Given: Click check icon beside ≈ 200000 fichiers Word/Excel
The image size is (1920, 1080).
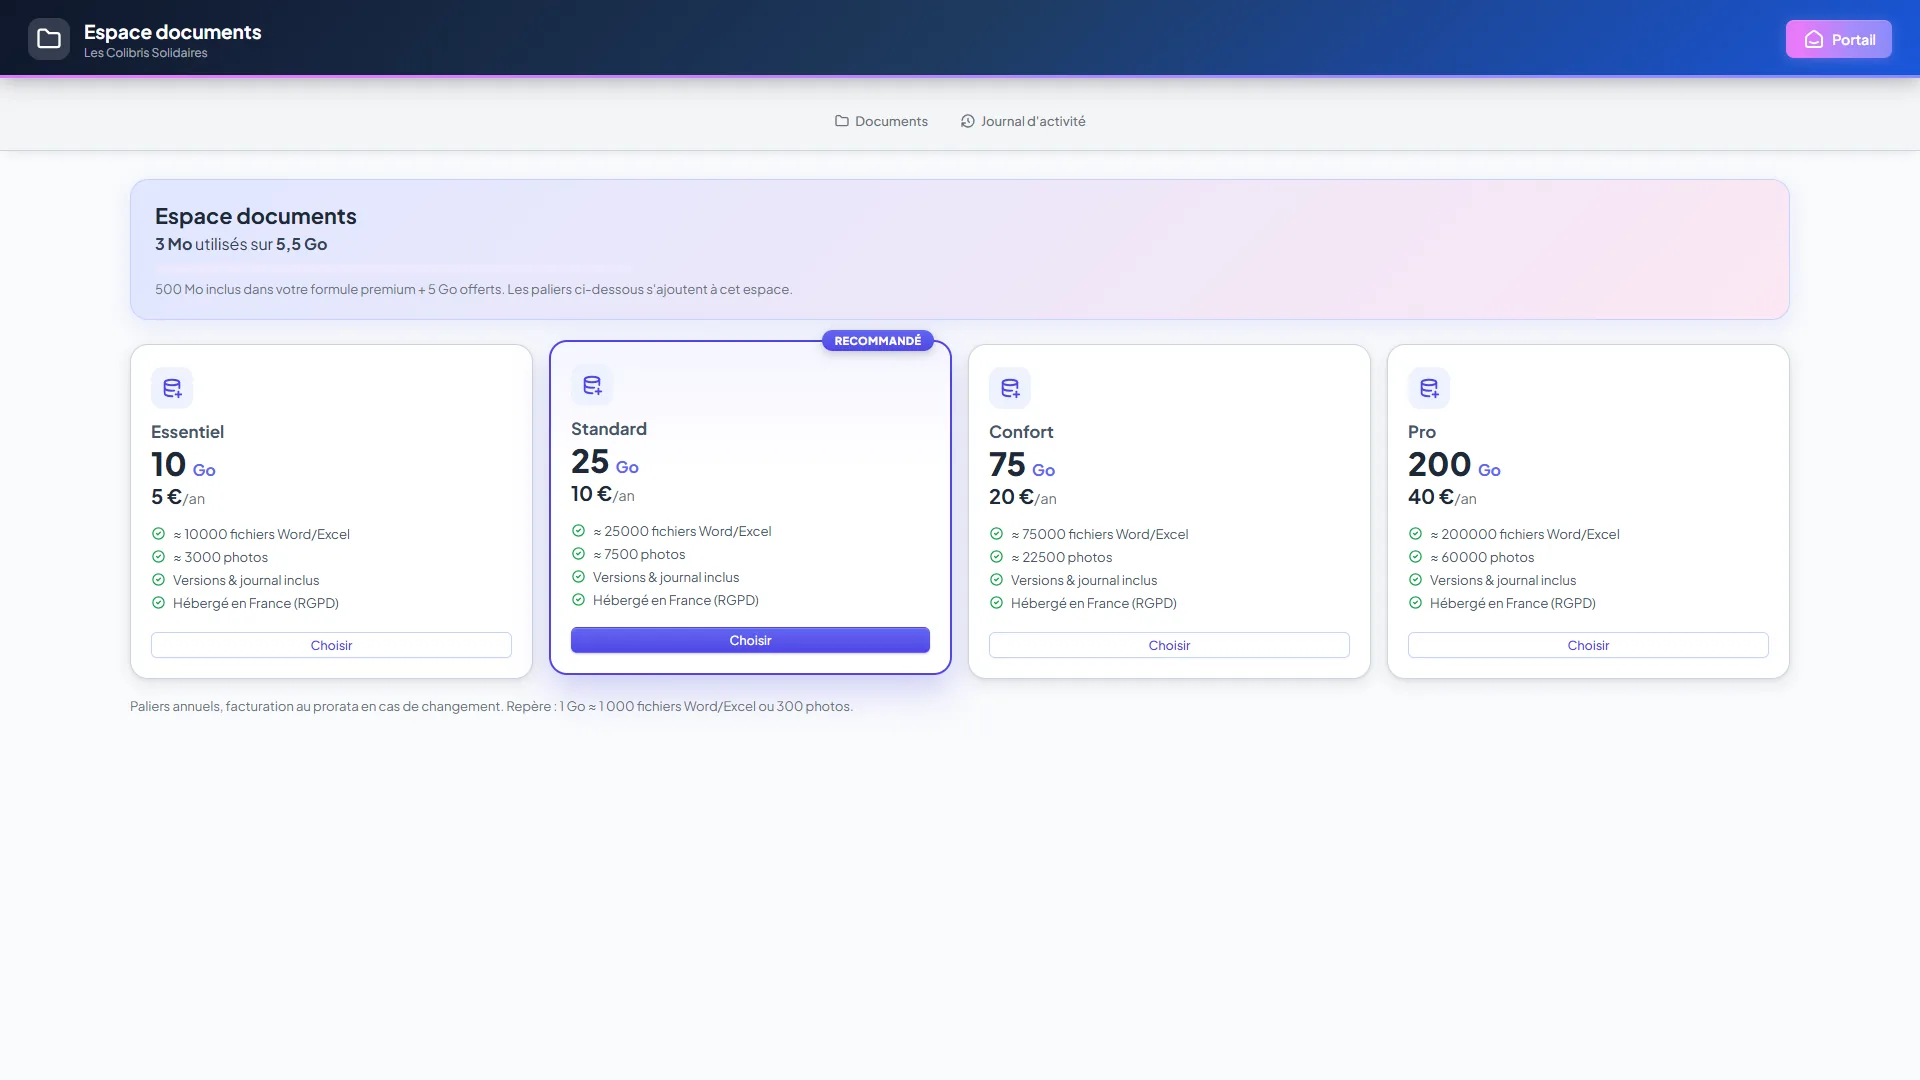Looking at the screenshot, I should pos(1415,534).
